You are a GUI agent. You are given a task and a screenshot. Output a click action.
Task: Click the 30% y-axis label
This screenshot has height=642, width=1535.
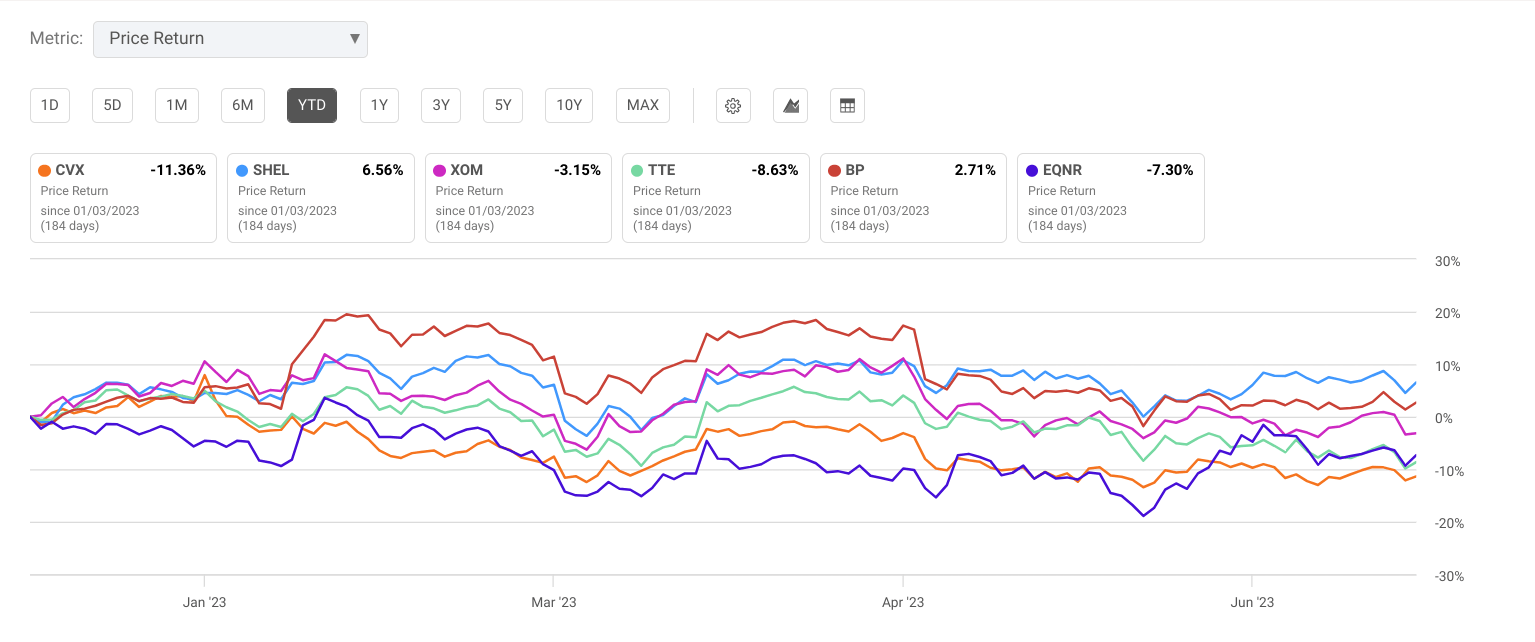(x=1448, y=262)
